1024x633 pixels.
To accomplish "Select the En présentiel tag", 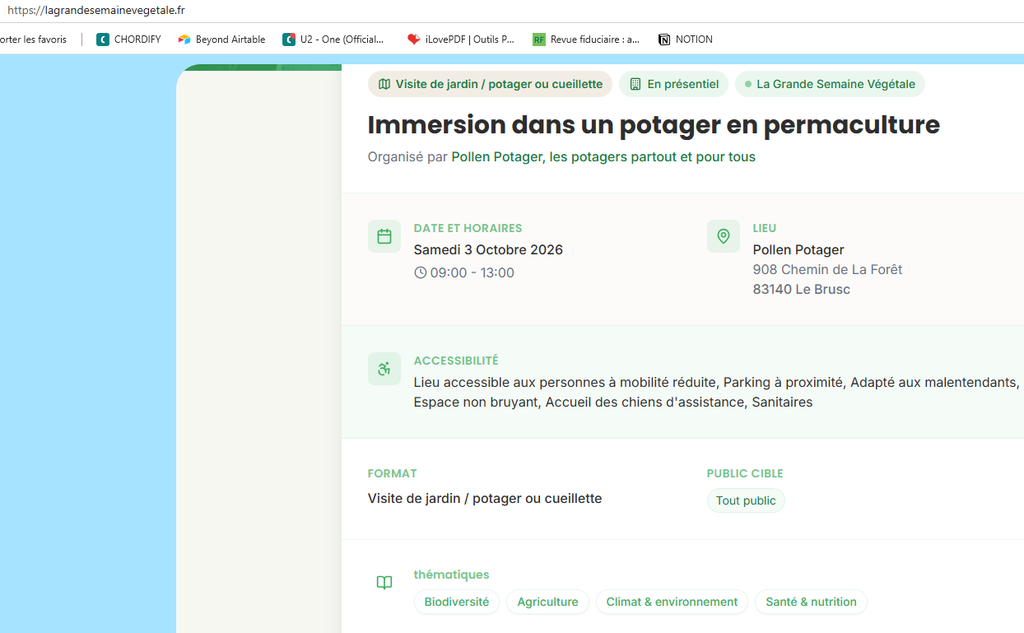I will click(x=673, y=84).
